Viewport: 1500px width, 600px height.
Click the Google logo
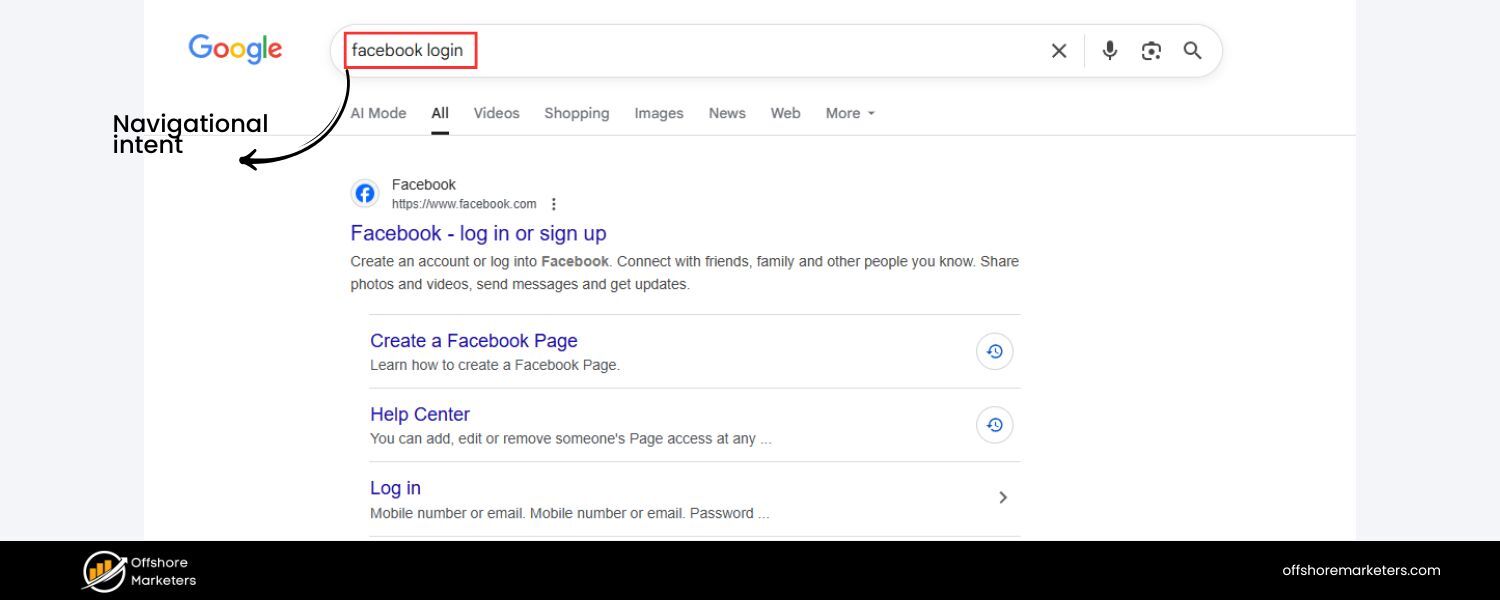pyautogui.click(x=235, y=49)
